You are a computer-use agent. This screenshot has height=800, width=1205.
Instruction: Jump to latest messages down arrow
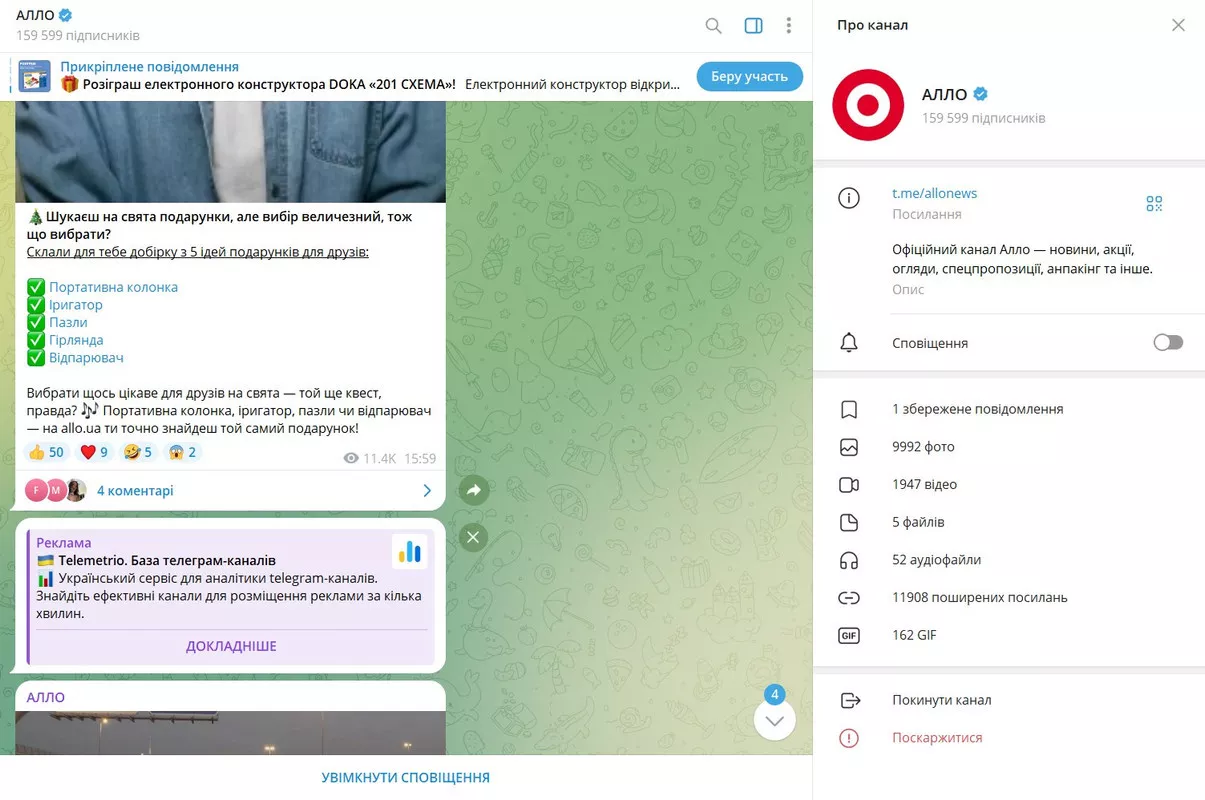(x=775, y=720)
